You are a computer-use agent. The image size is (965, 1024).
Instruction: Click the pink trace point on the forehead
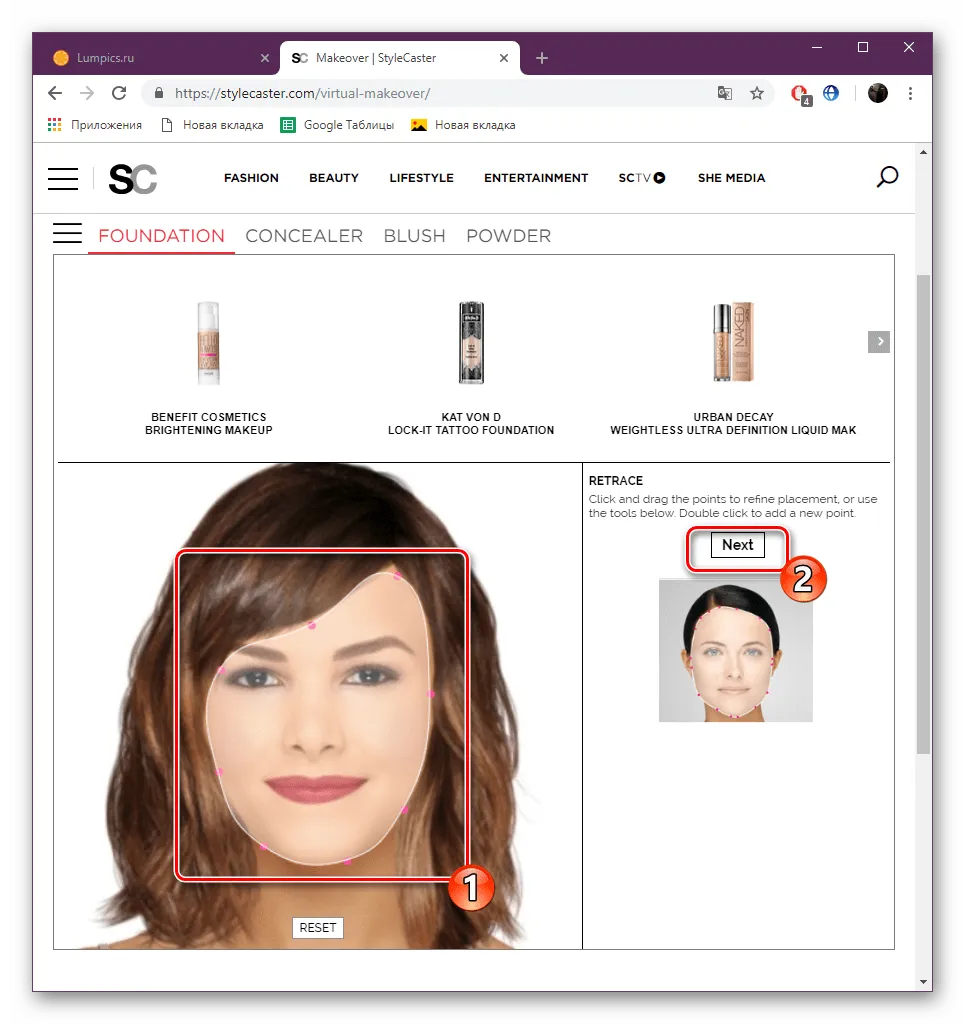point(312,626)
